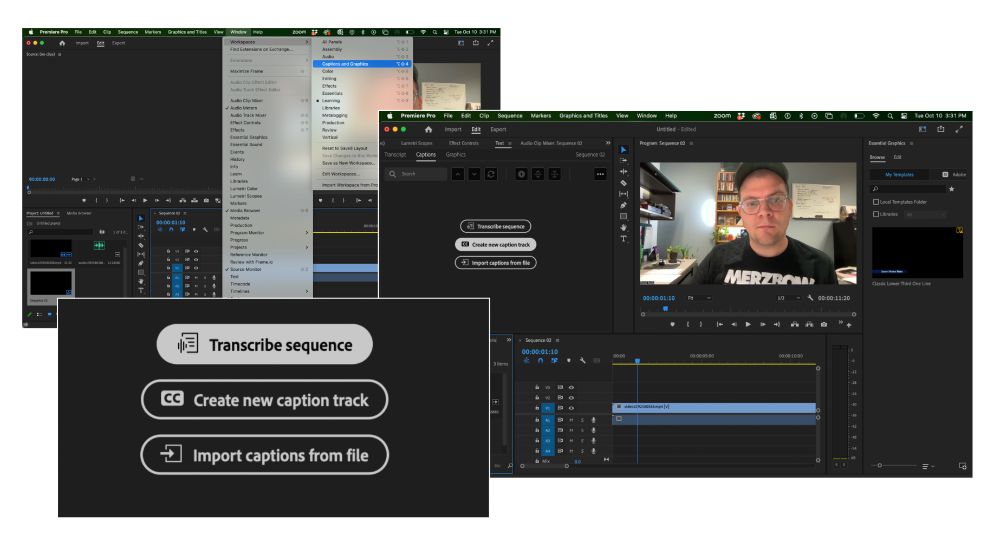Go to next search result in Text panel
Screen dimensions: 1000x555
[474, 174]
